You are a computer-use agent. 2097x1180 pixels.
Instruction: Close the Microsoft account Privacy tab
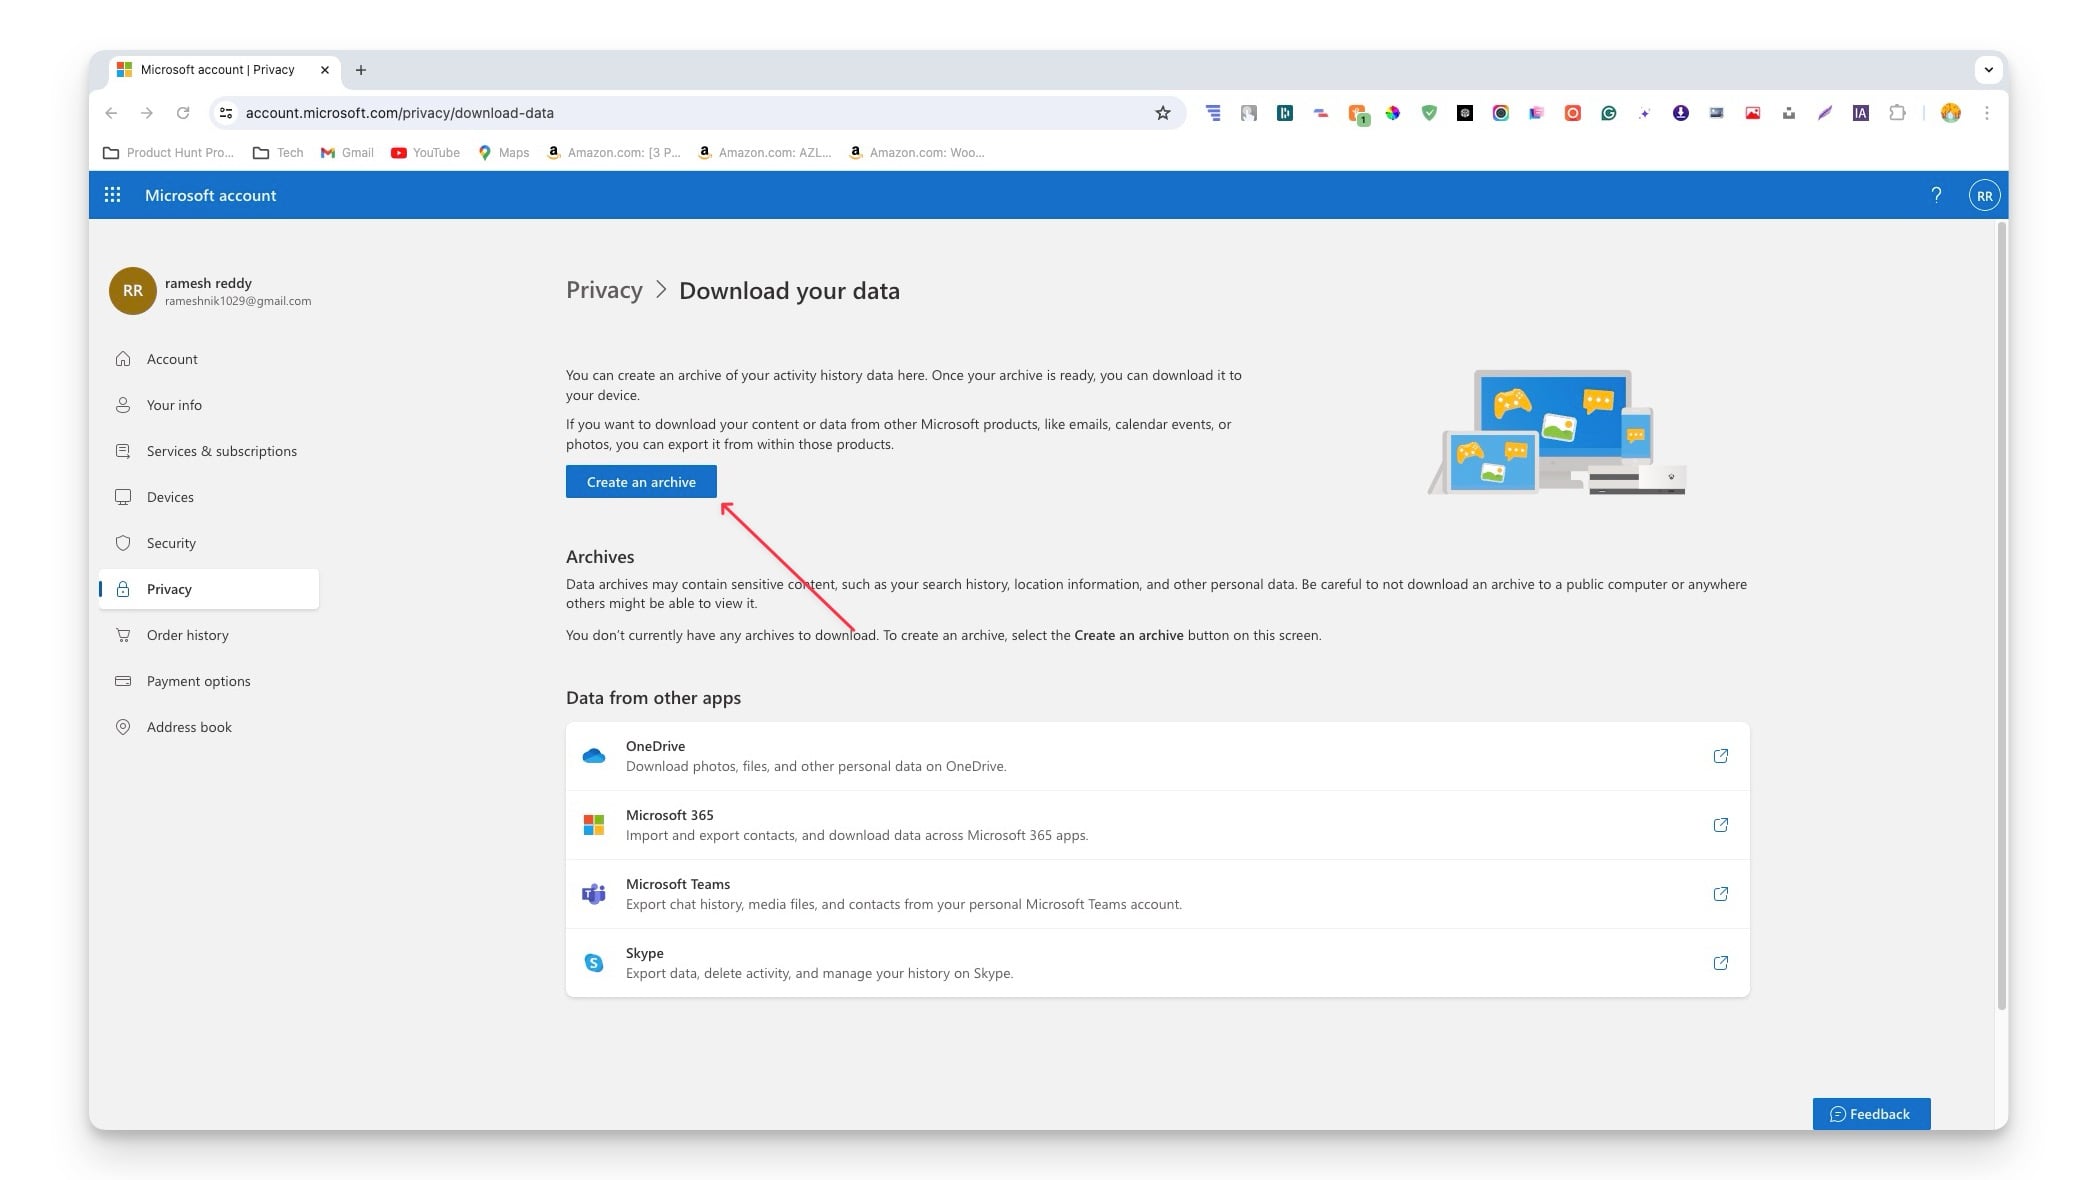(x=325, y=70)
